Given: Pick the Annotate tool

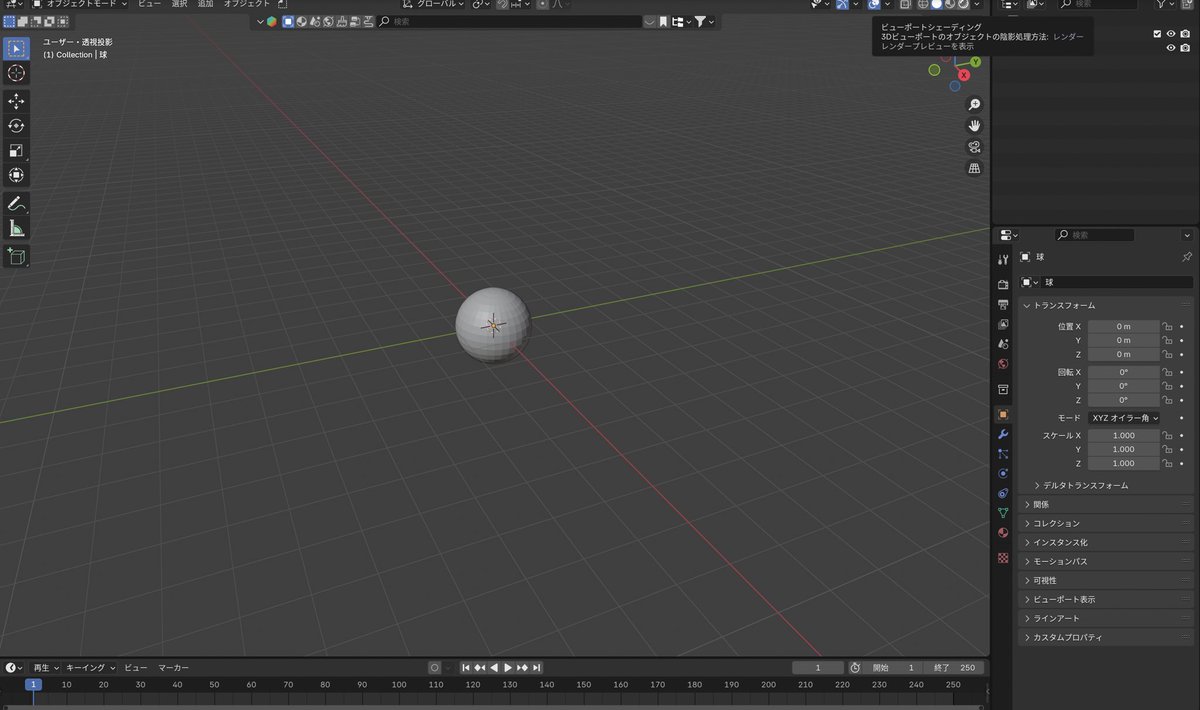Looking at the screenshot, I should pyautogui.click(x=16, y=204).
